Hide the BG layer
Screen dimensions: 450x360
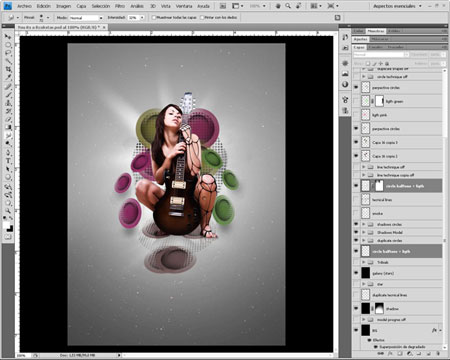pos(356,330)
